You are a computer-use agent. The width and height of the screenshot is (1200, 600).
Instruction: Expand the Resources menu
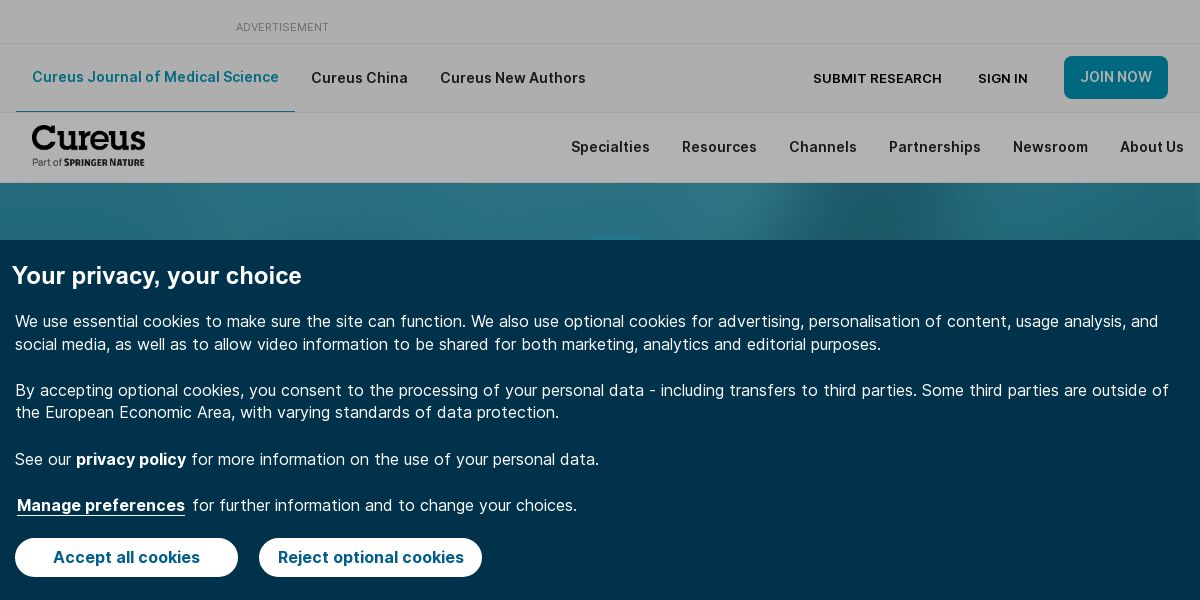tap(719, 147)
